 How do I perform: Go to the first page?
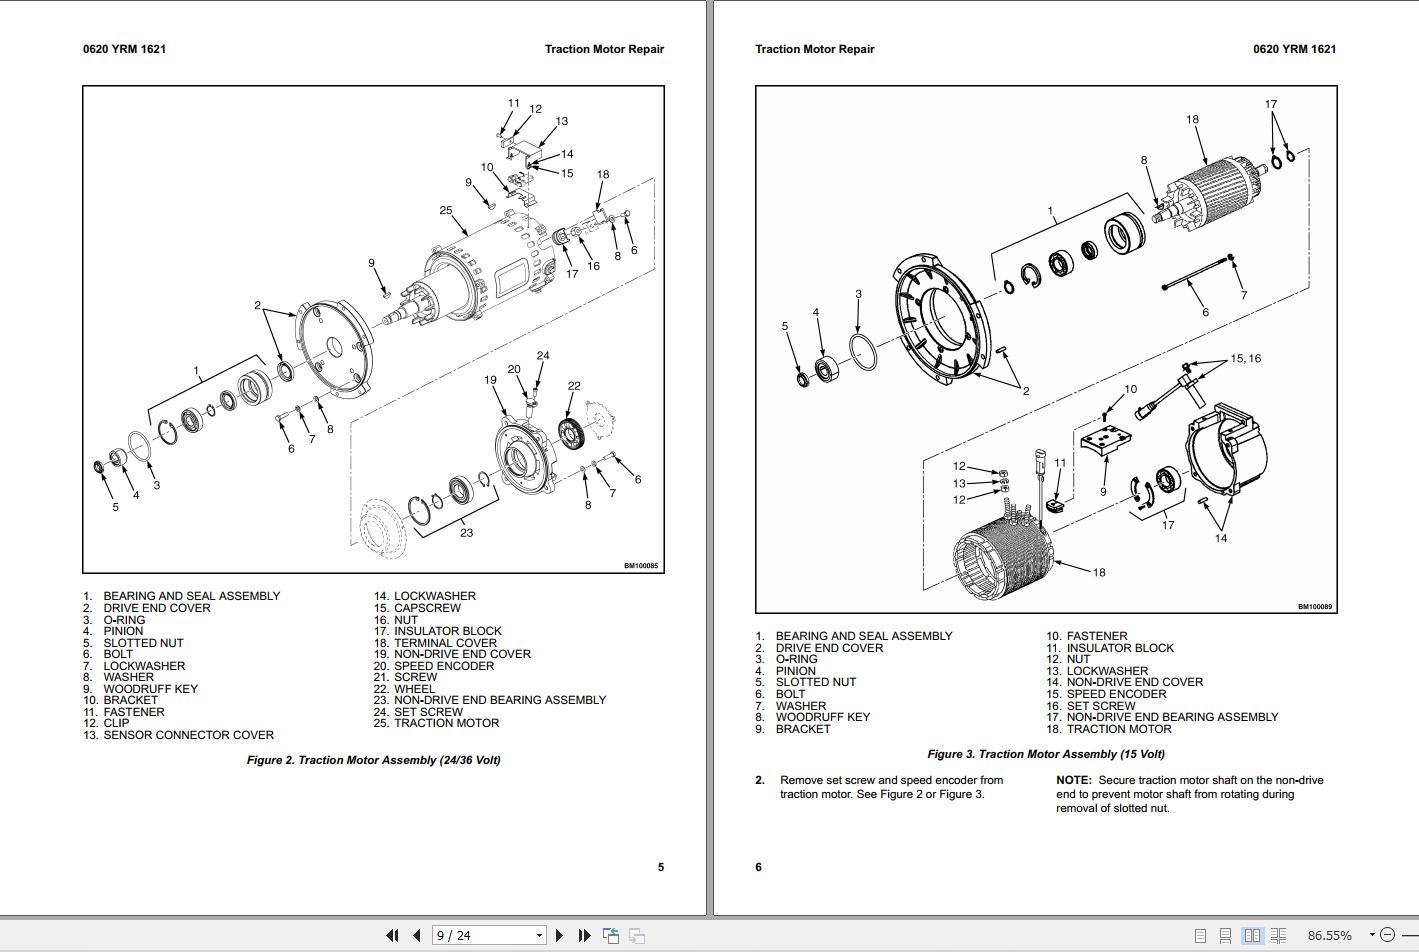click(x=392, y=936)
